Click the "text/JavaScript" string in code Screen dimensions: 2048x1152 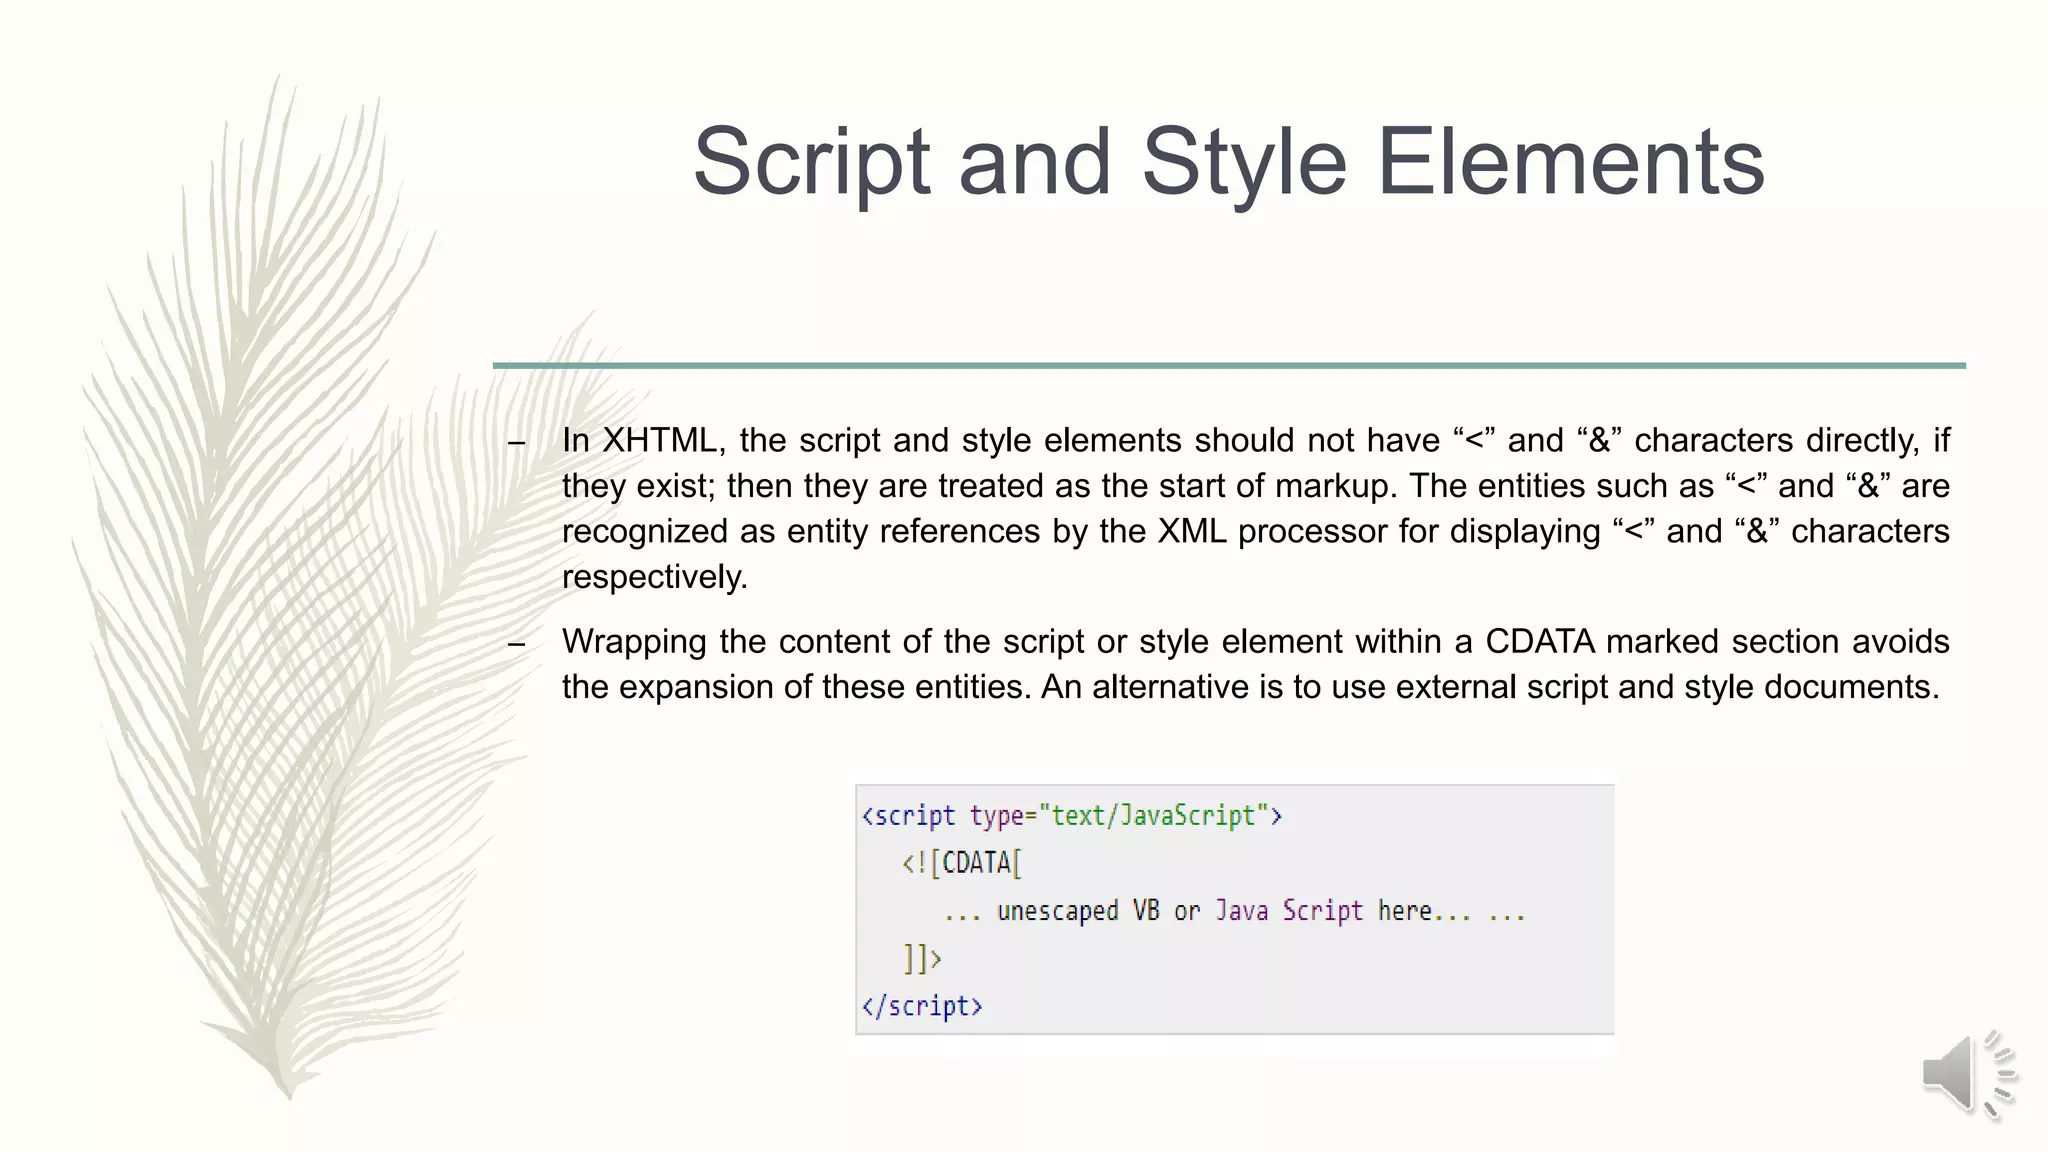[1154, 816]
